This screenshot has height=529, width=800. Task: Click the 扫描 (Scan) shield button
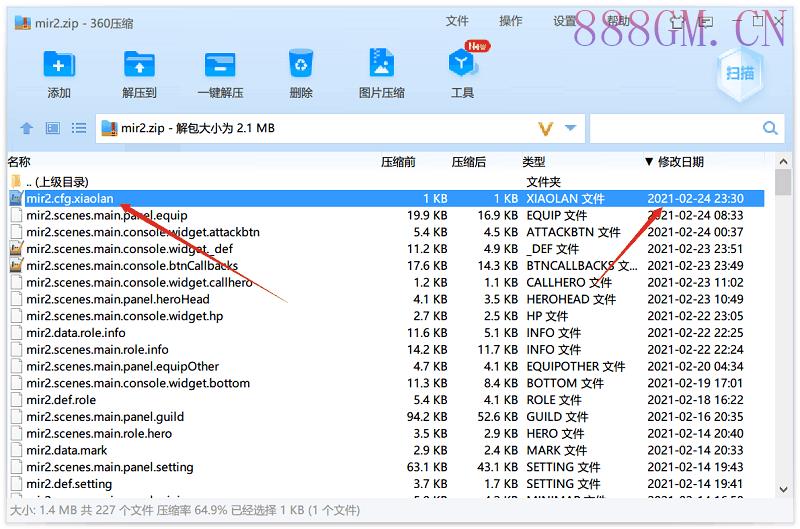740,74
